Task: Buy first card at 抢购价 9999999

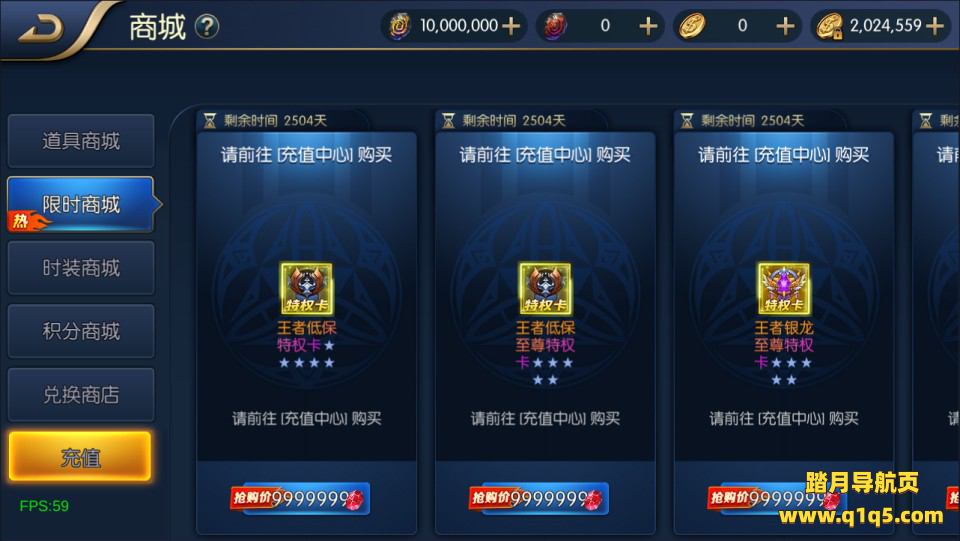Action: [x=300, y=499]
